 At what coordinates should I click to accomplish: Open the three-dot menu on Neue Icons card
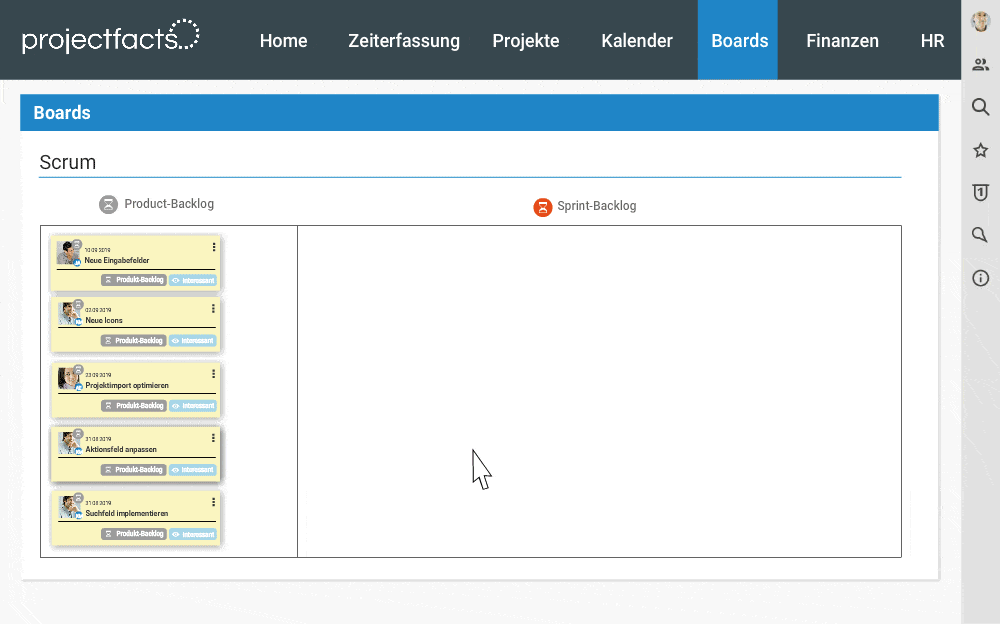coord(213,309)
